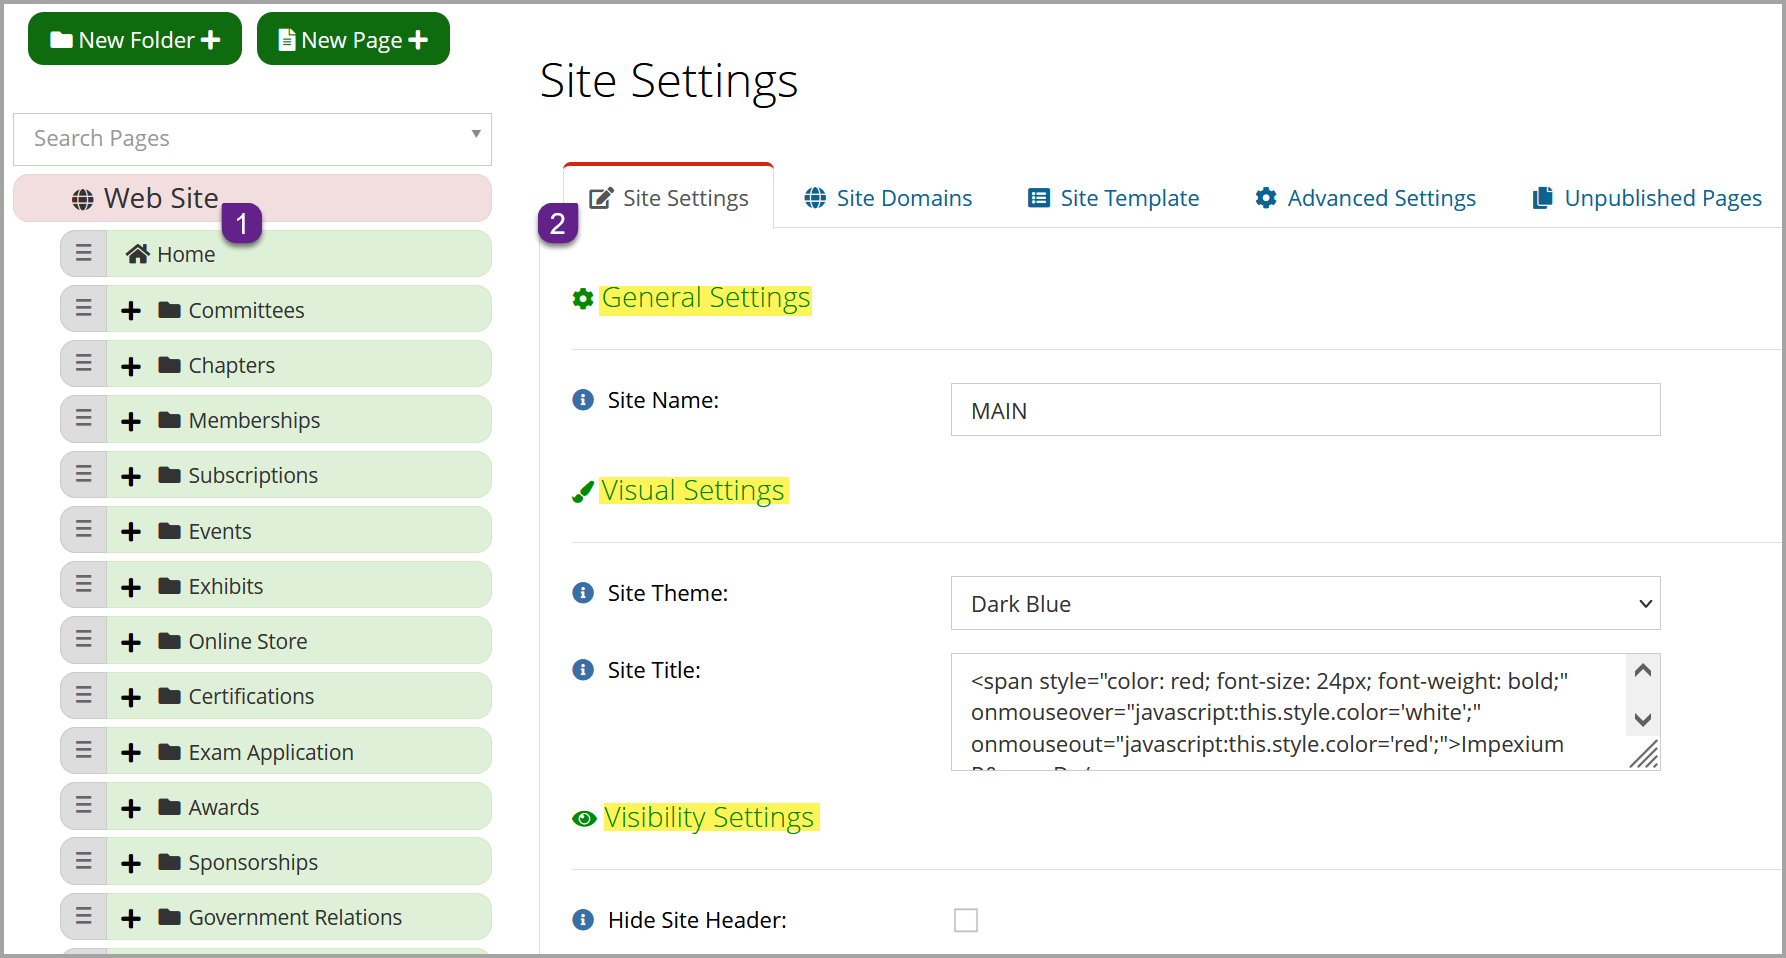Select the Home page in tree
This screenshot has height=958, width=1786.
(x=299, y=254)
